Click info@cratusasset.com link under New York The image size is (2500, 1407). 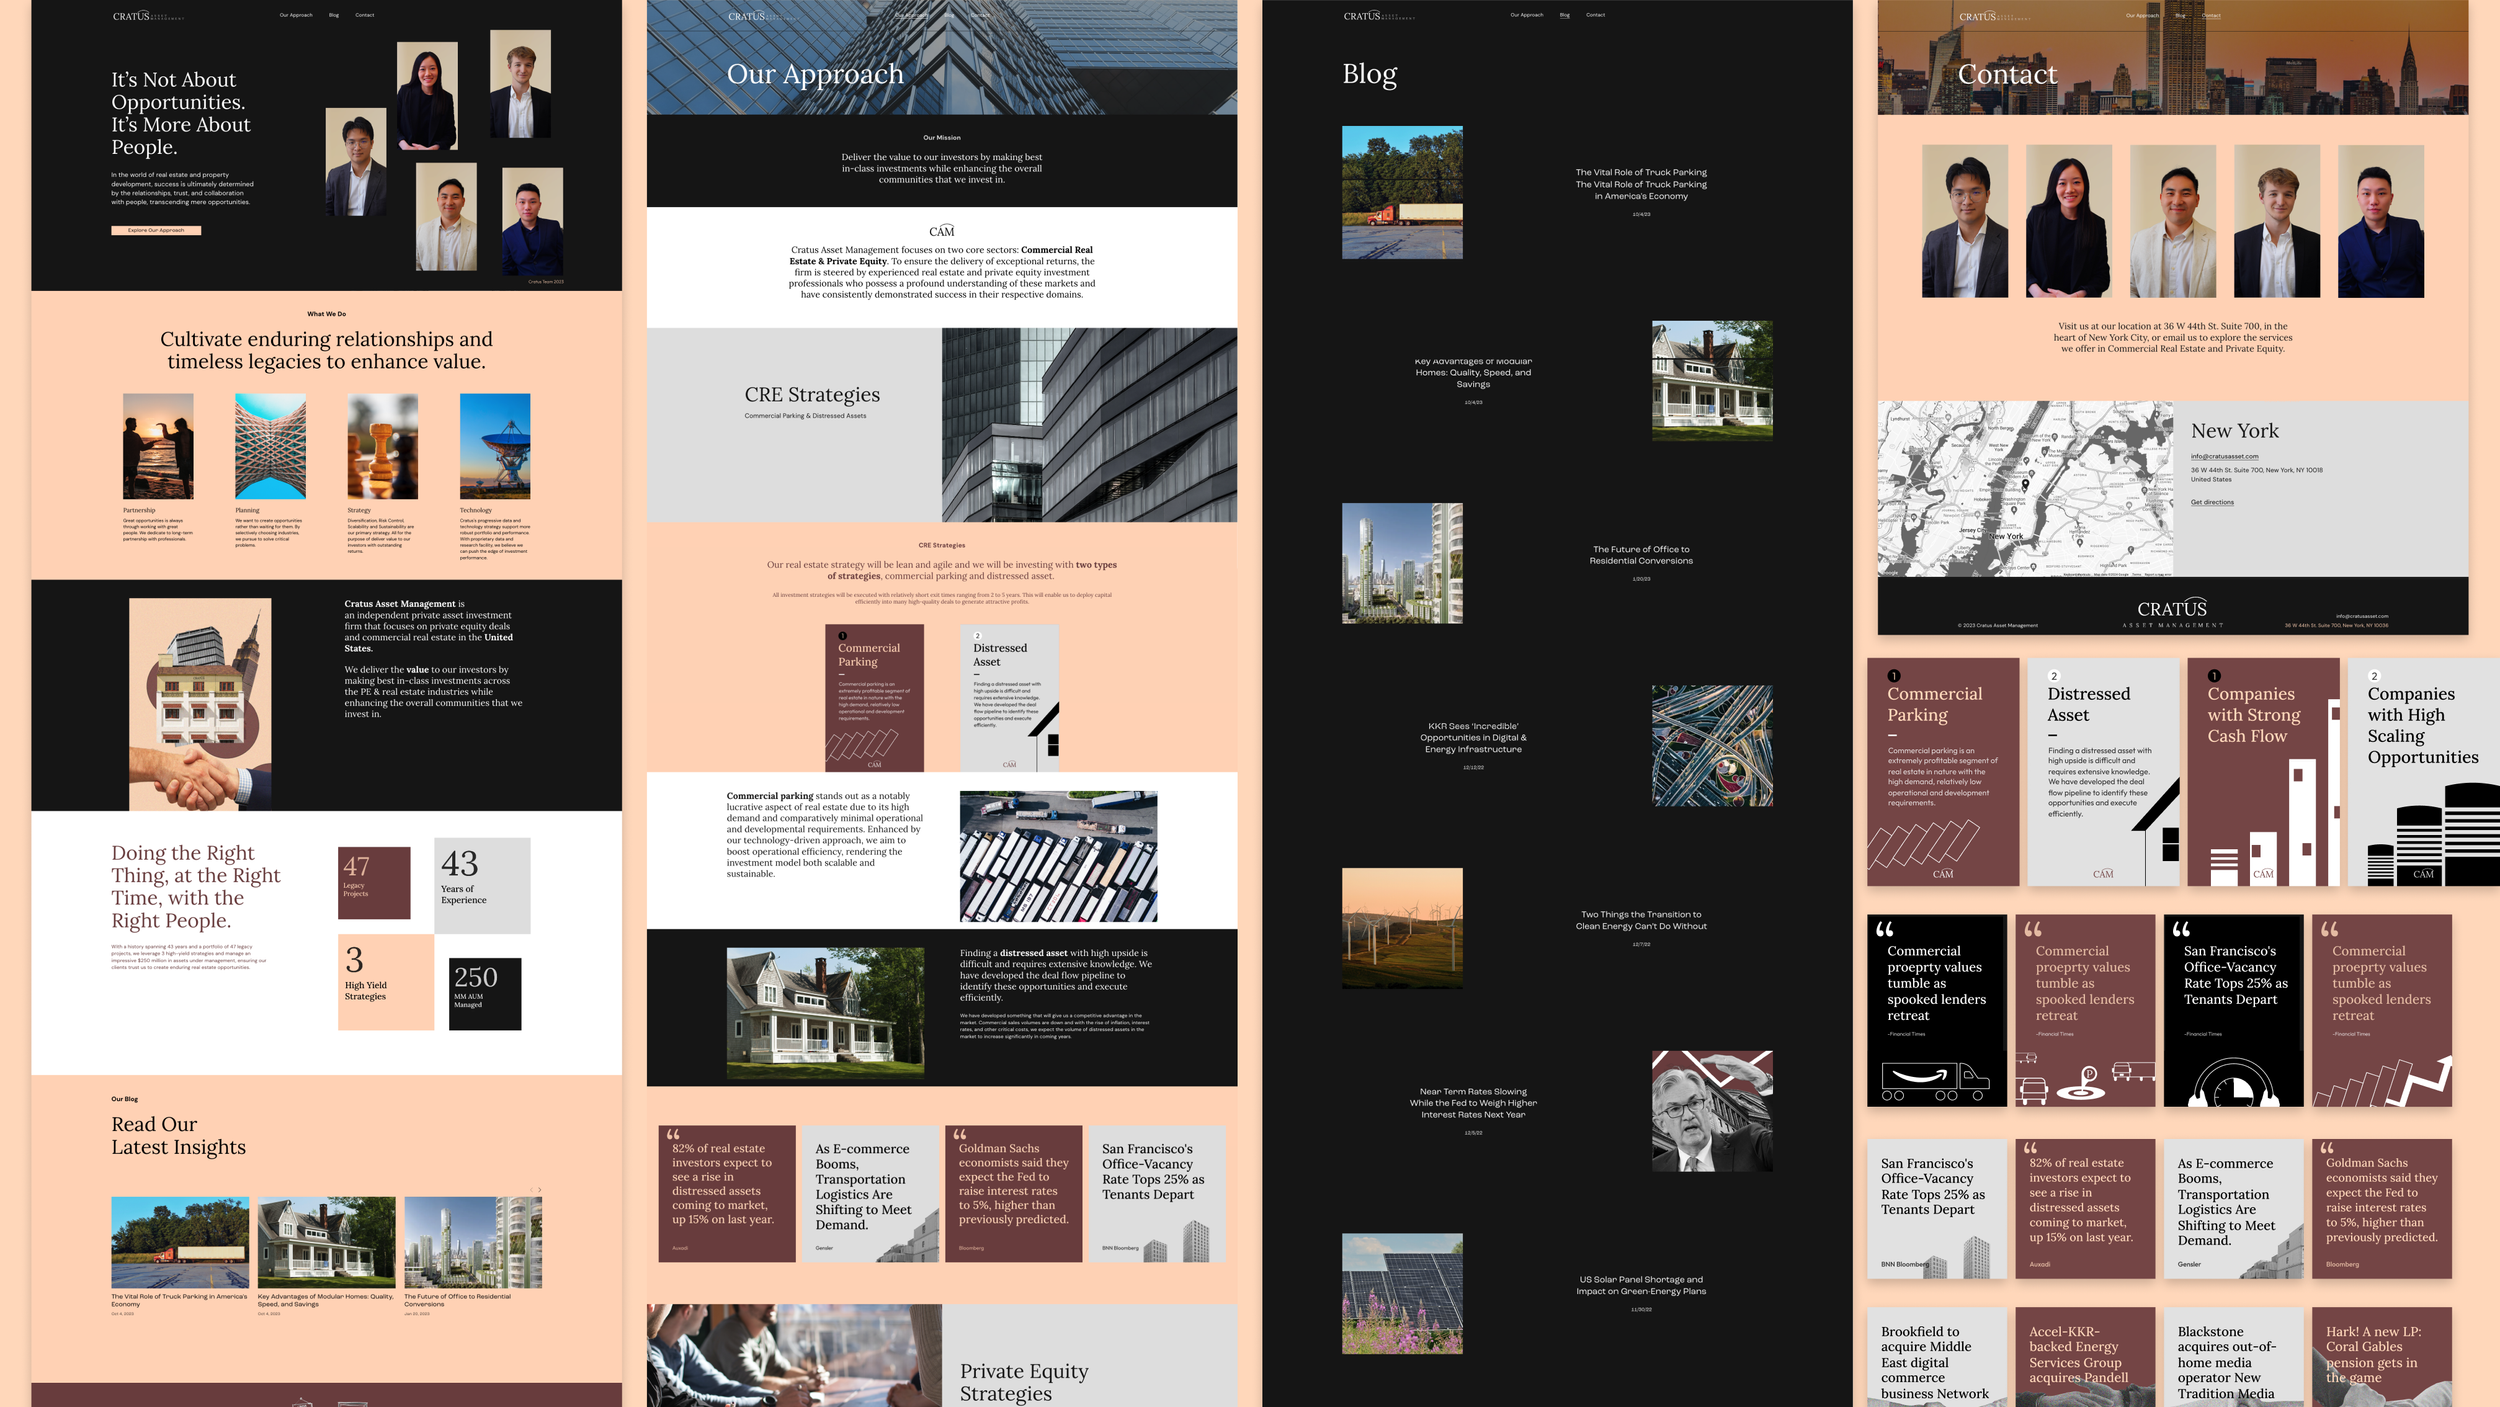tap(2224, 456)
